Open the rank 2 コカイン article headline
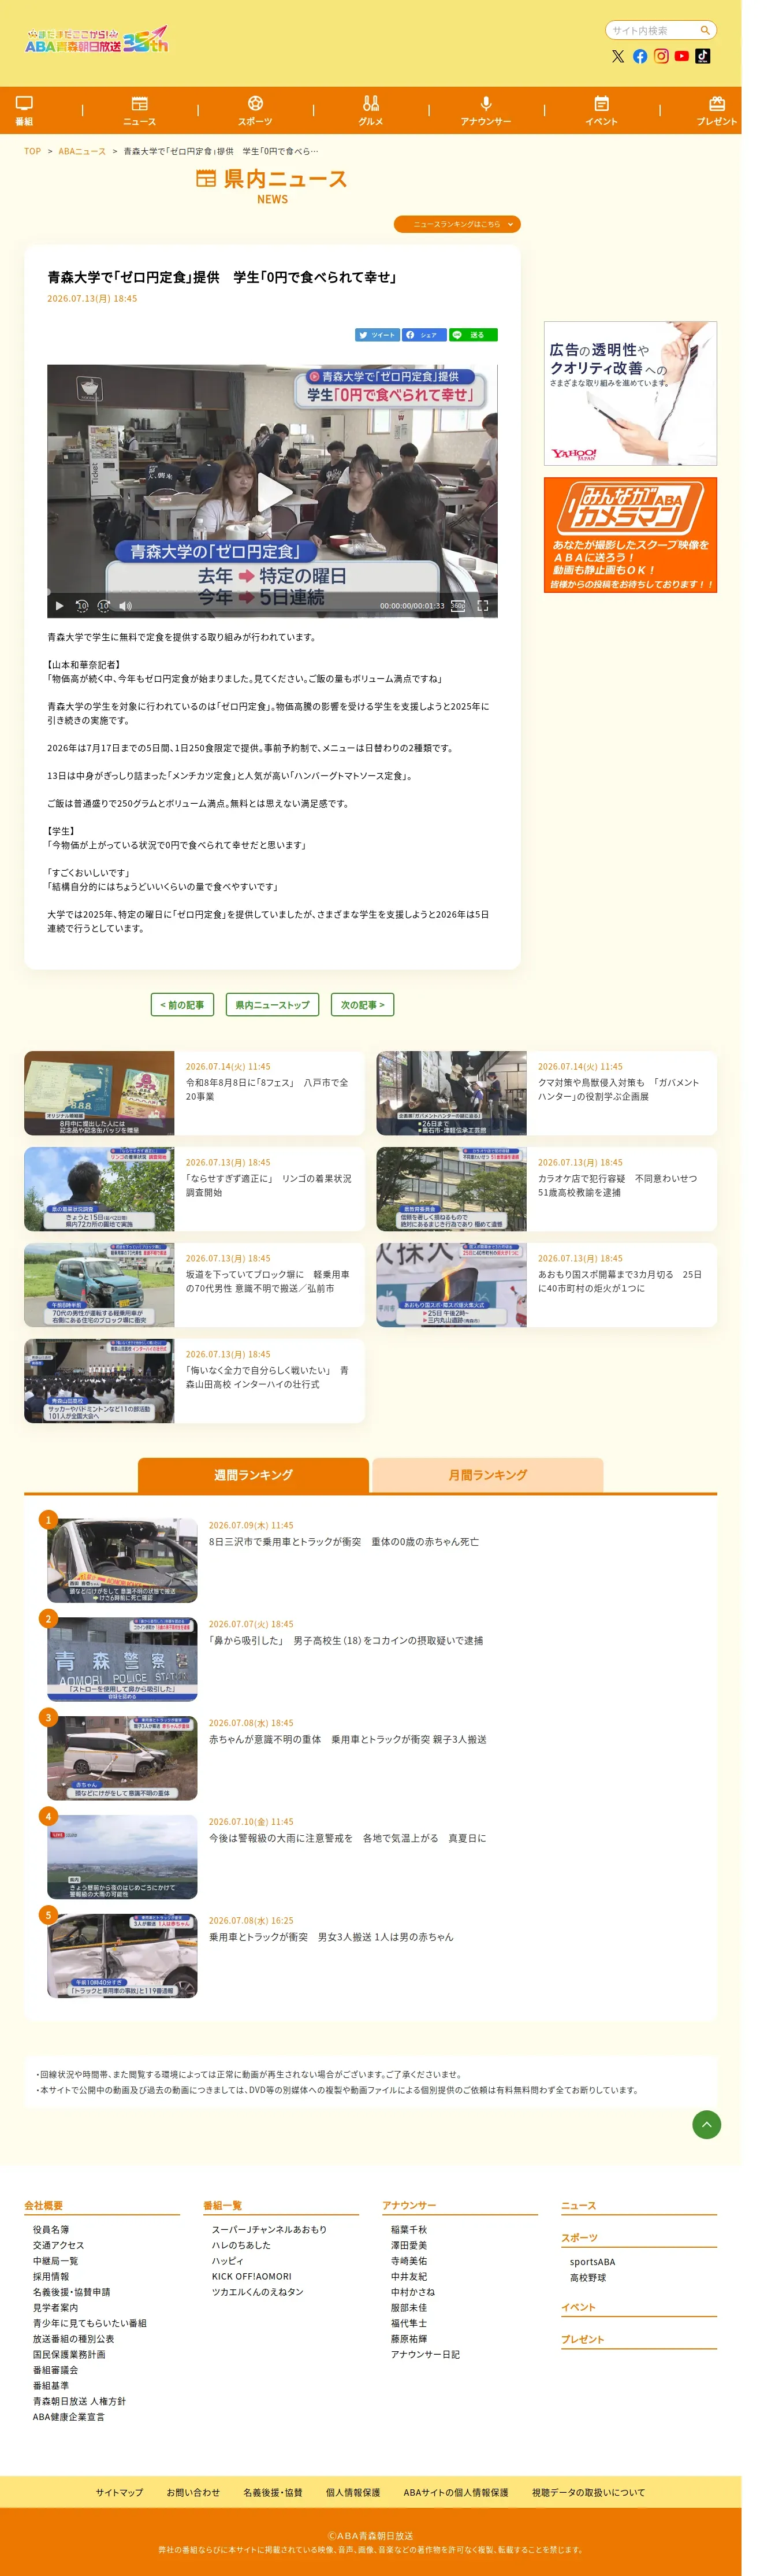Image resolution: width=775 pixels, height=2576 pixels. pos(346,1641)
